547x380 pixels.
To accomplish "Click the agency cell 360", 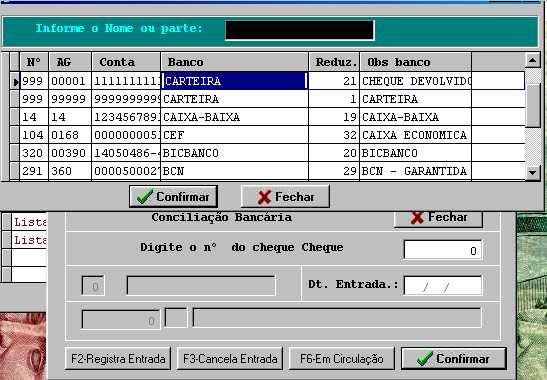I will (x=70, y=171).
